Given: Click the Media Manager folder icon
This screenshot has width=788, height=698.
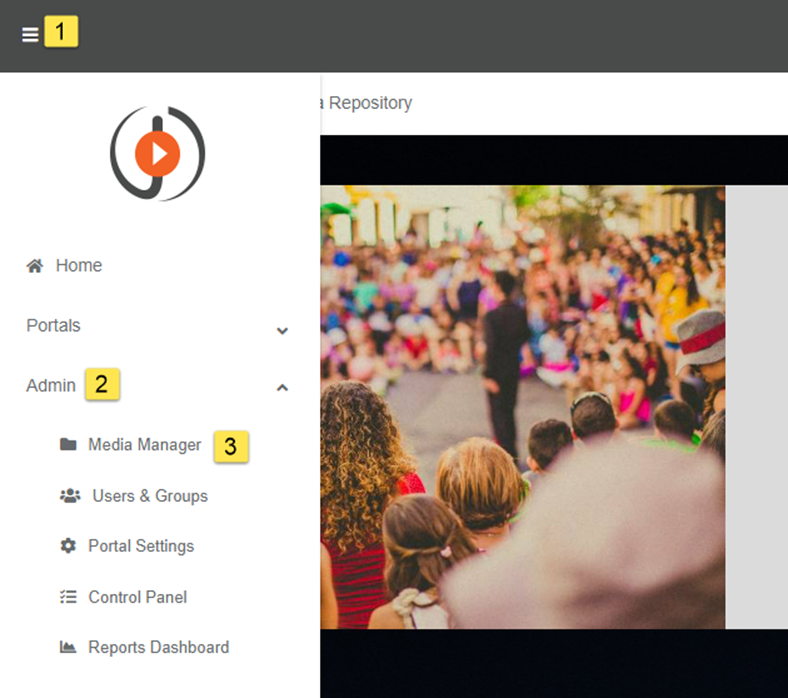Looking at the screenshot, I should pos(68,444).
